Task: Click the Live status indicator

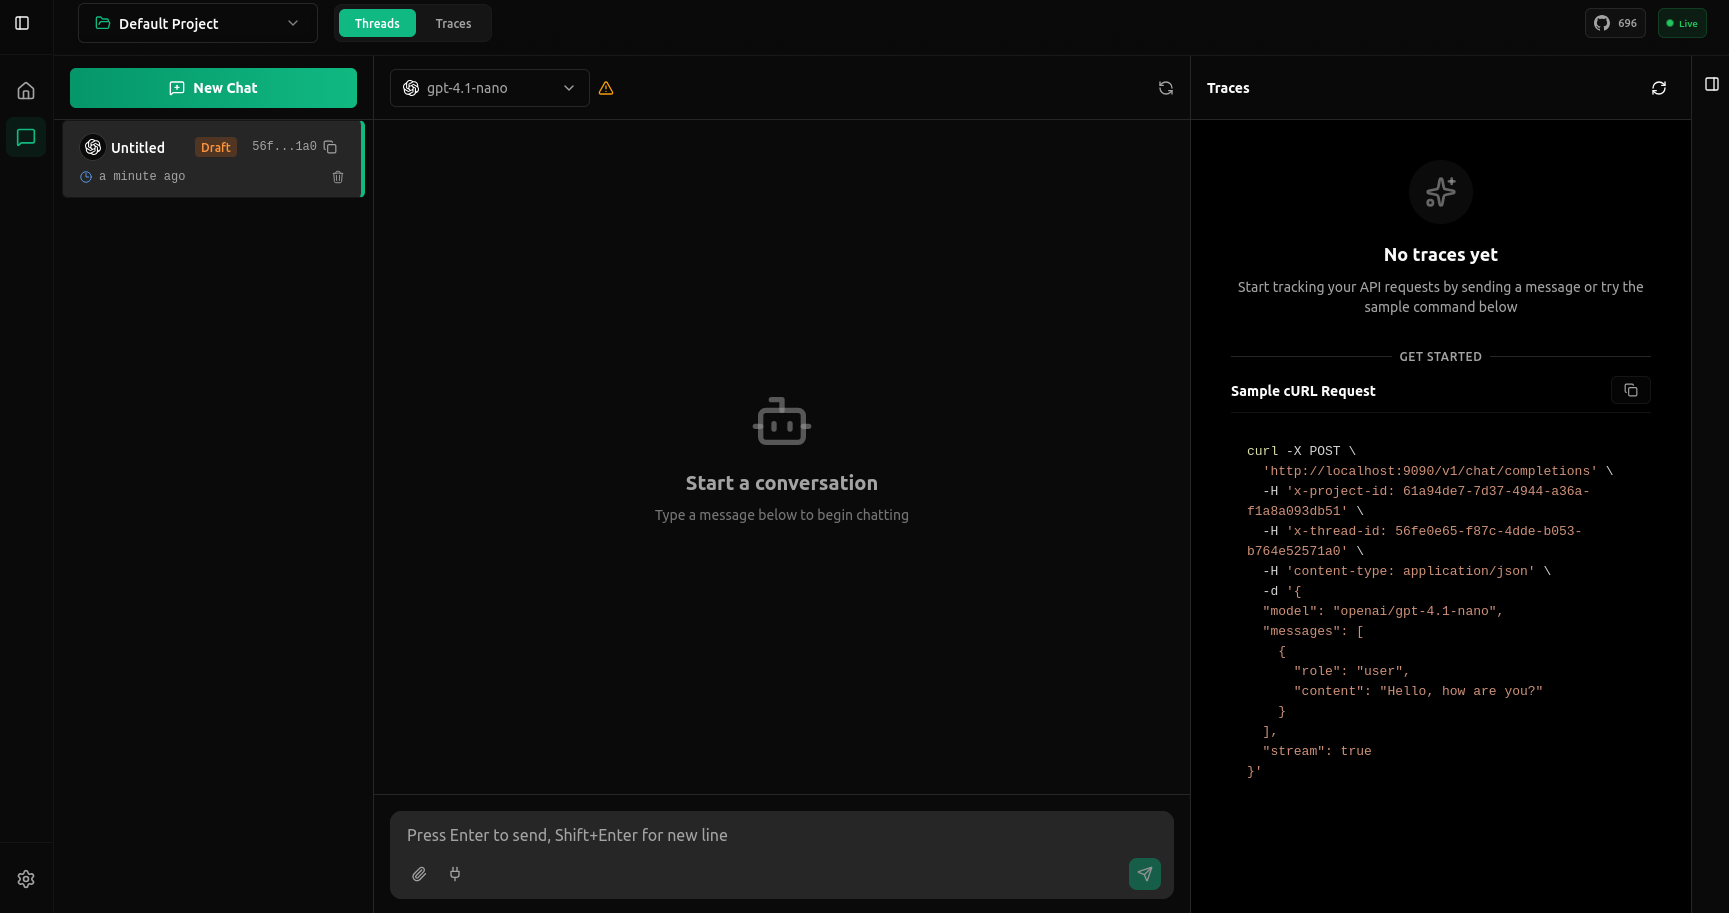Action: coord(1681,23)
